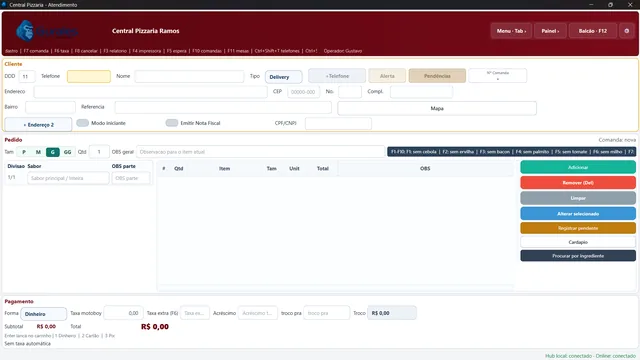Click 'F10 comandas' shortcut text
Screen dimensions: 640x360
pyautogui.click(x=207, y=51)
